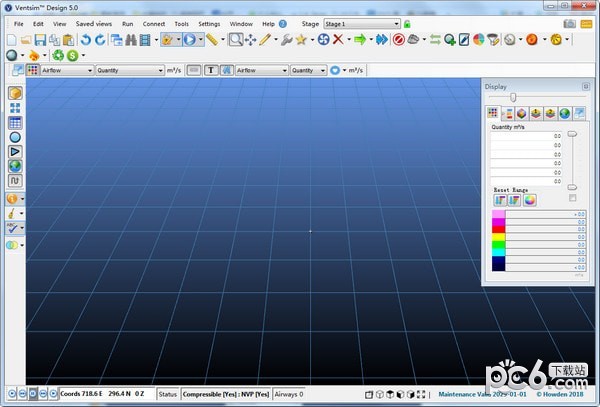This screenshot has height=407, width=600.
Task: Open the File menu
Action: (x=18, y=24)
